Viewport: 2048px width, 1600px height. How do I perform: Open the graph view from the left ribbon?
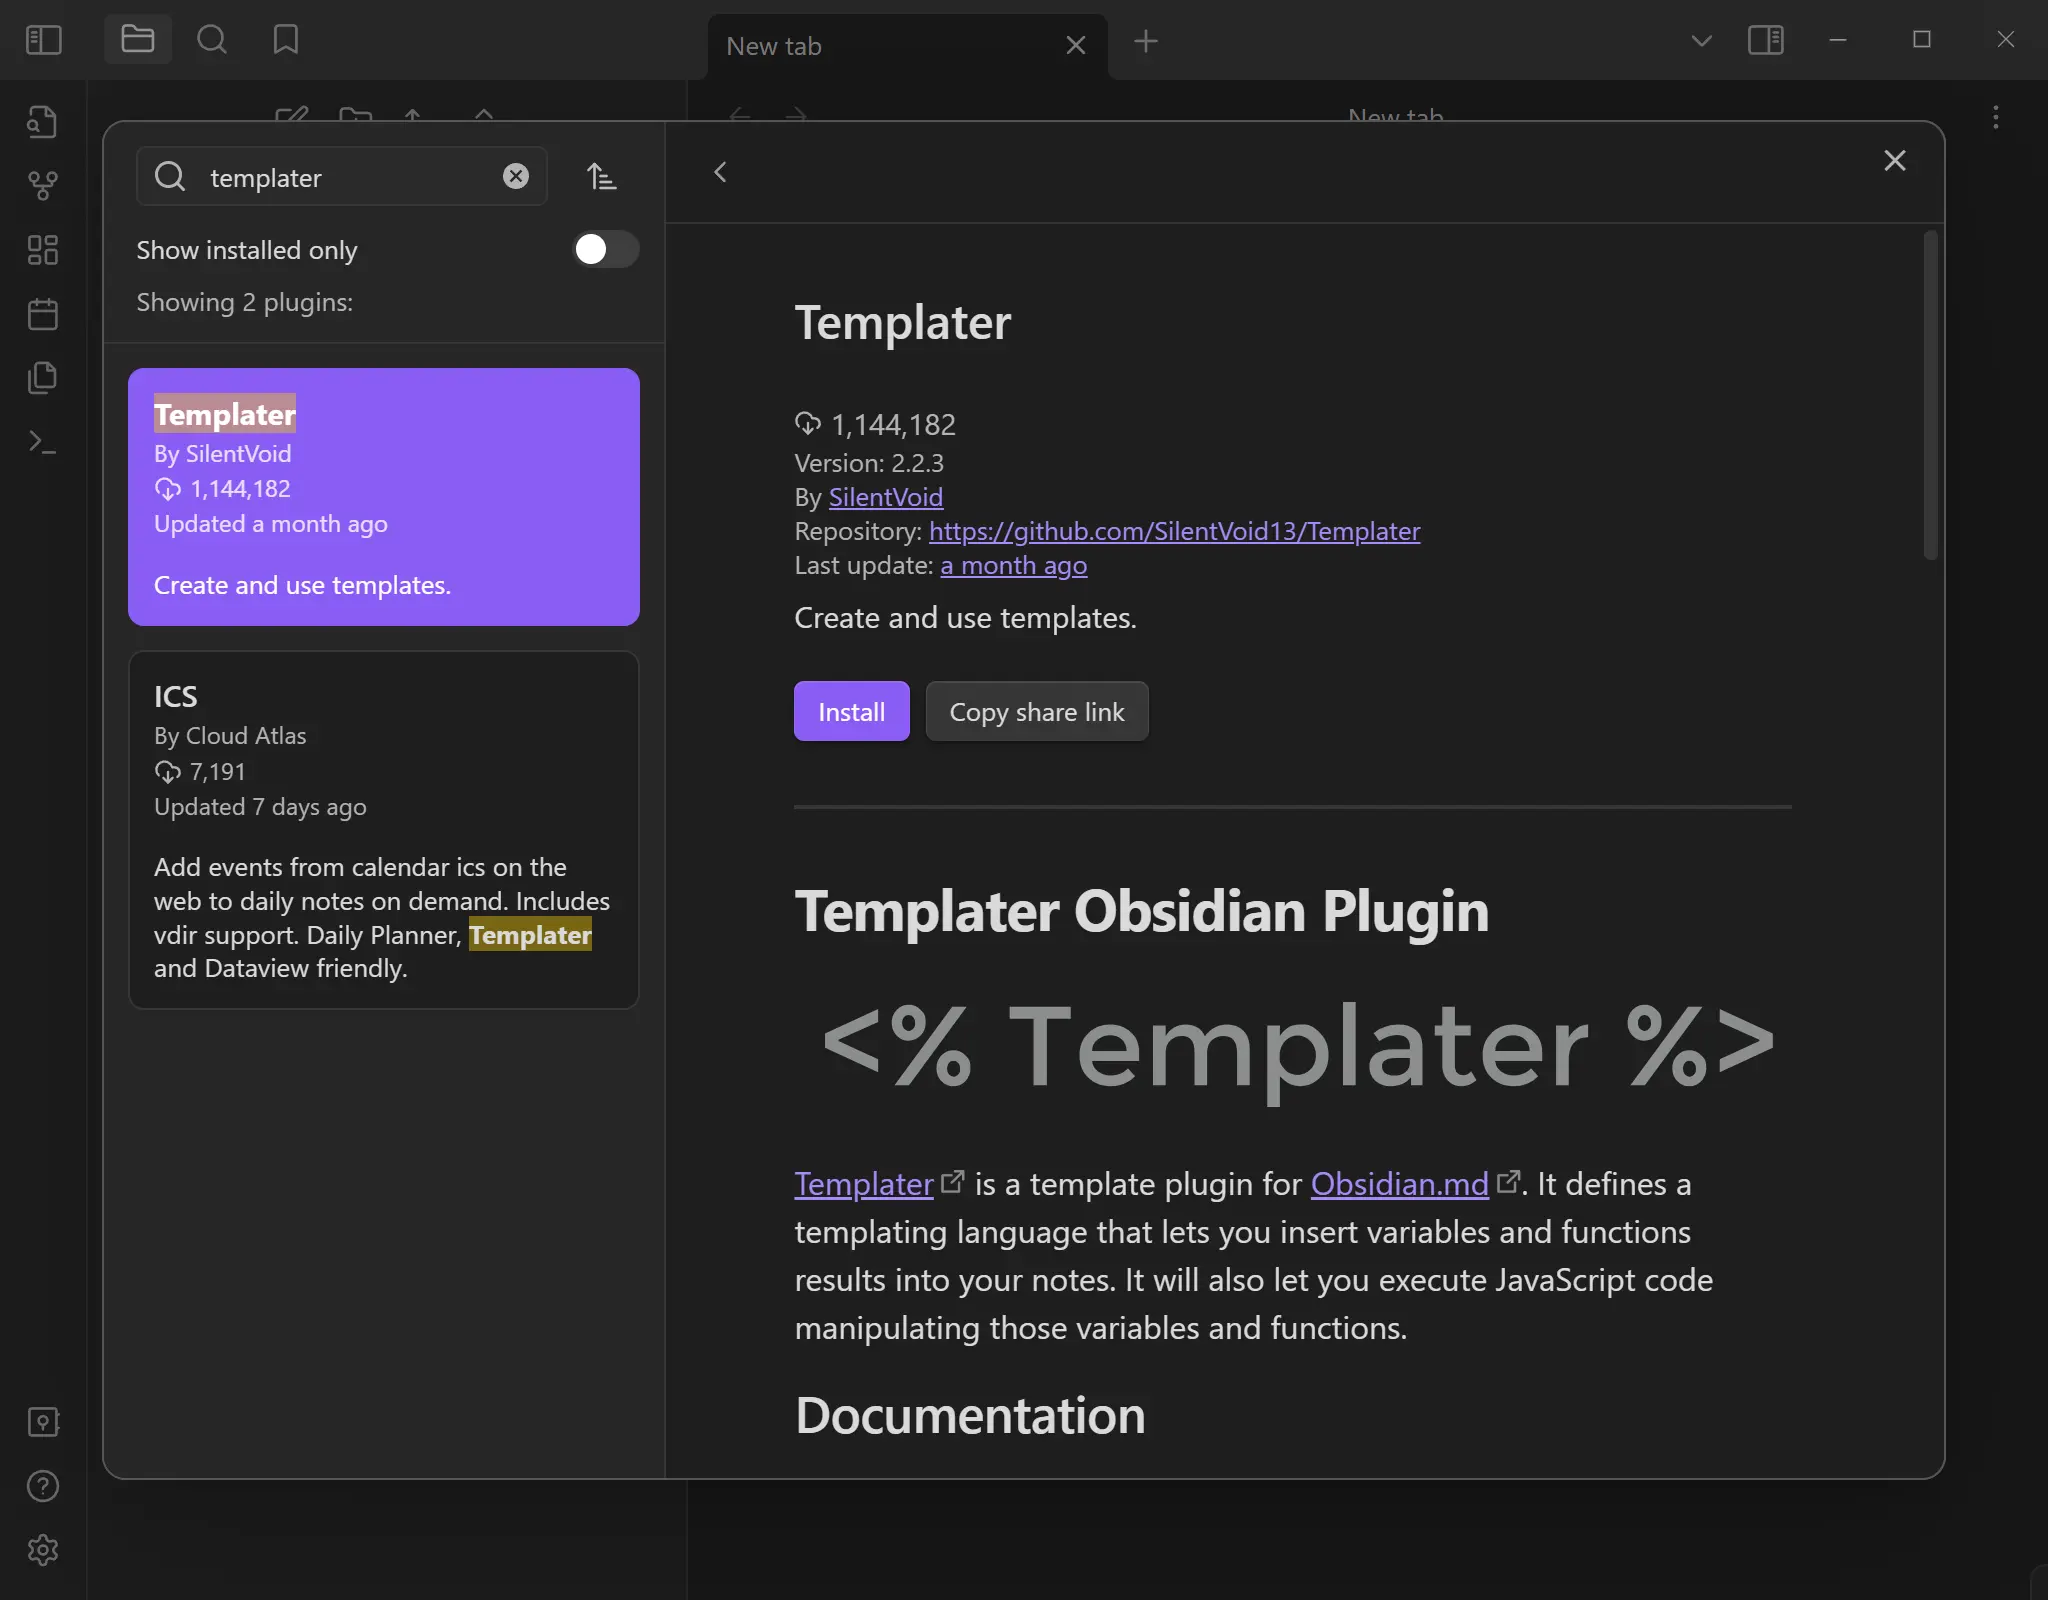click(x=43, y=185)
